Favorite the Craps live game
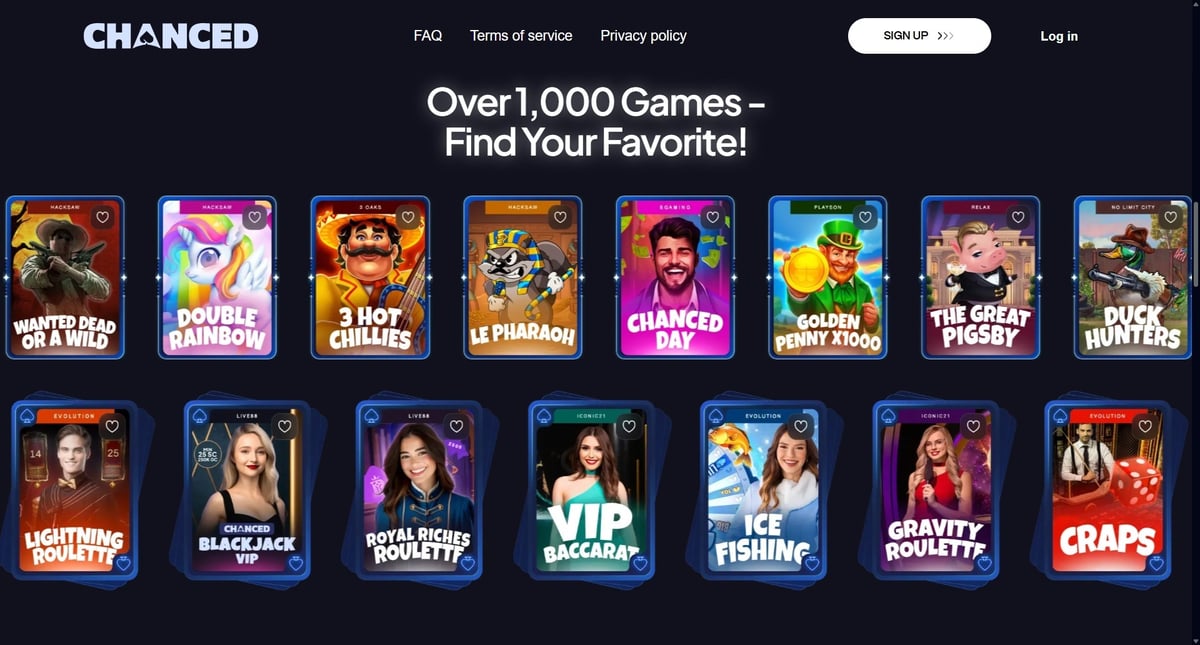This screenshot has height=645, width=1200. click(1144, 426)
